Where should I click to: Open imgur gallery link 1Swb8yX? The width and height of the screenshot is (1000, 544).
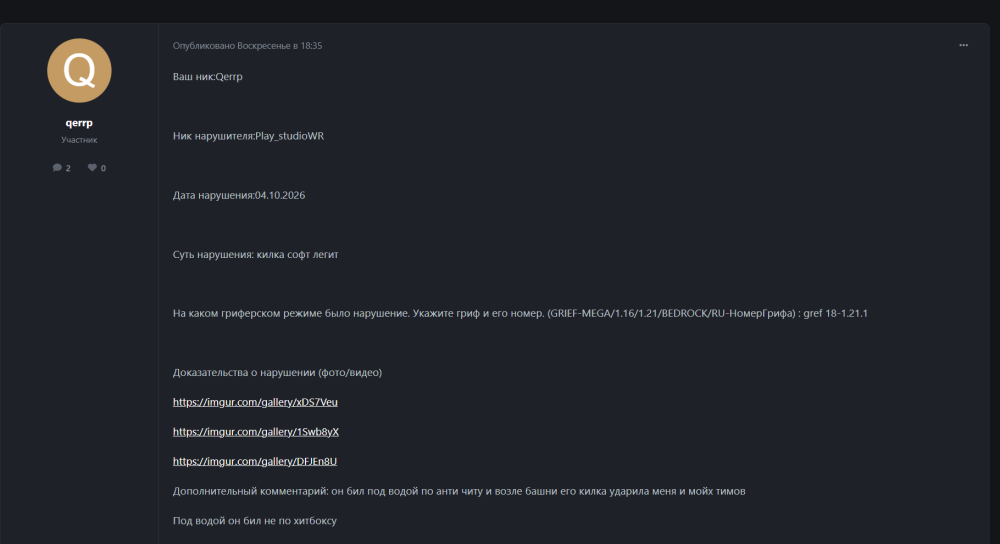pos(256,432)
